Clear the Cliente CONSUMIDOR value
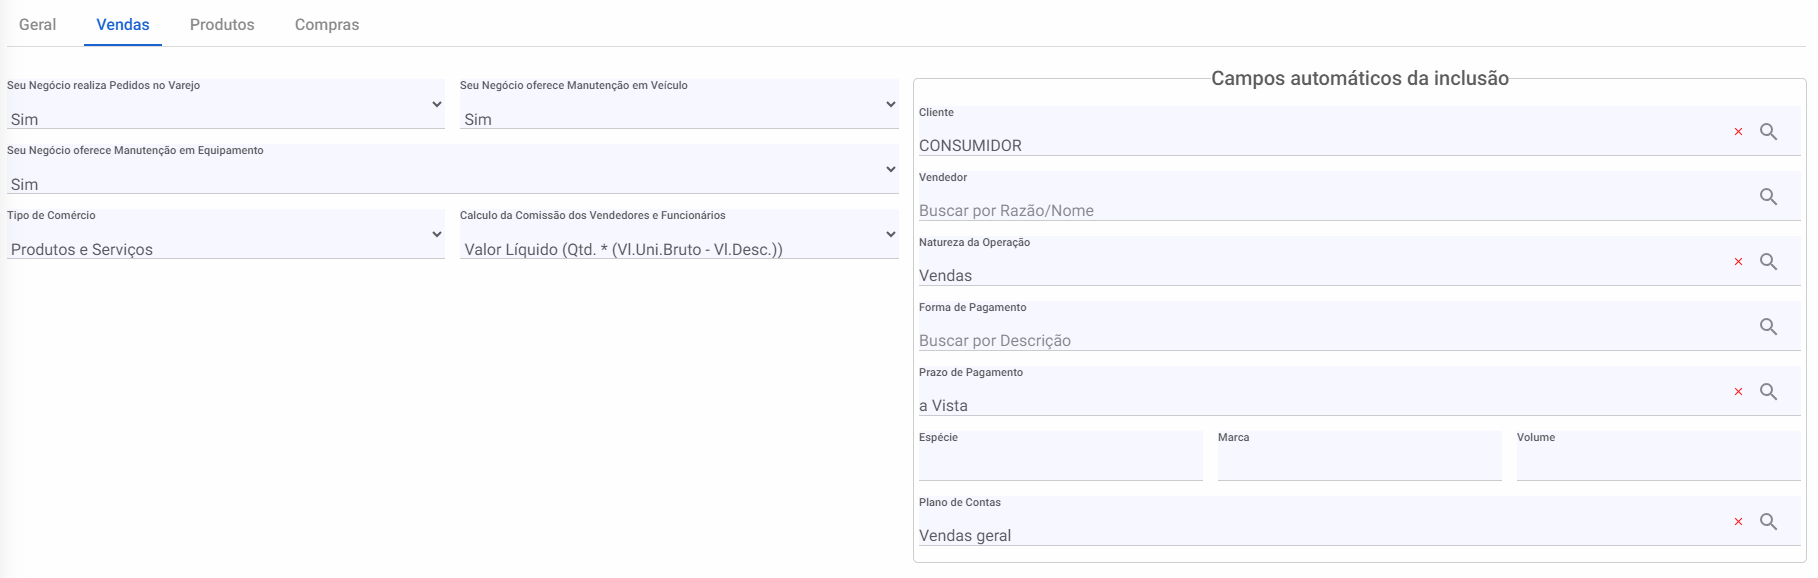This screenshot has height=578, width=1818. [x=1738, y=132]
